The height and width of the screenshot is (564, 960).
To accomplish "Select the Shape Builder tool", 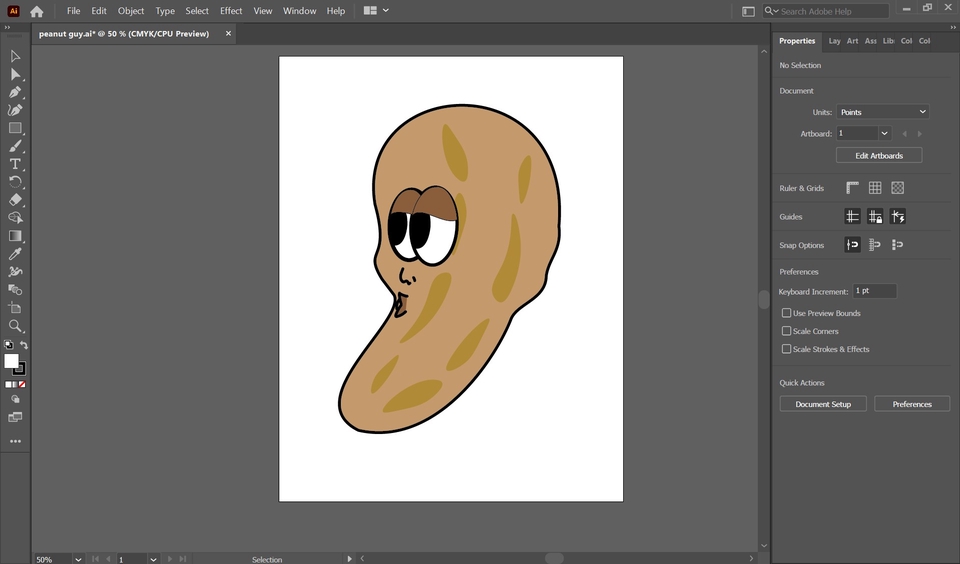I will tap(15, 218).
